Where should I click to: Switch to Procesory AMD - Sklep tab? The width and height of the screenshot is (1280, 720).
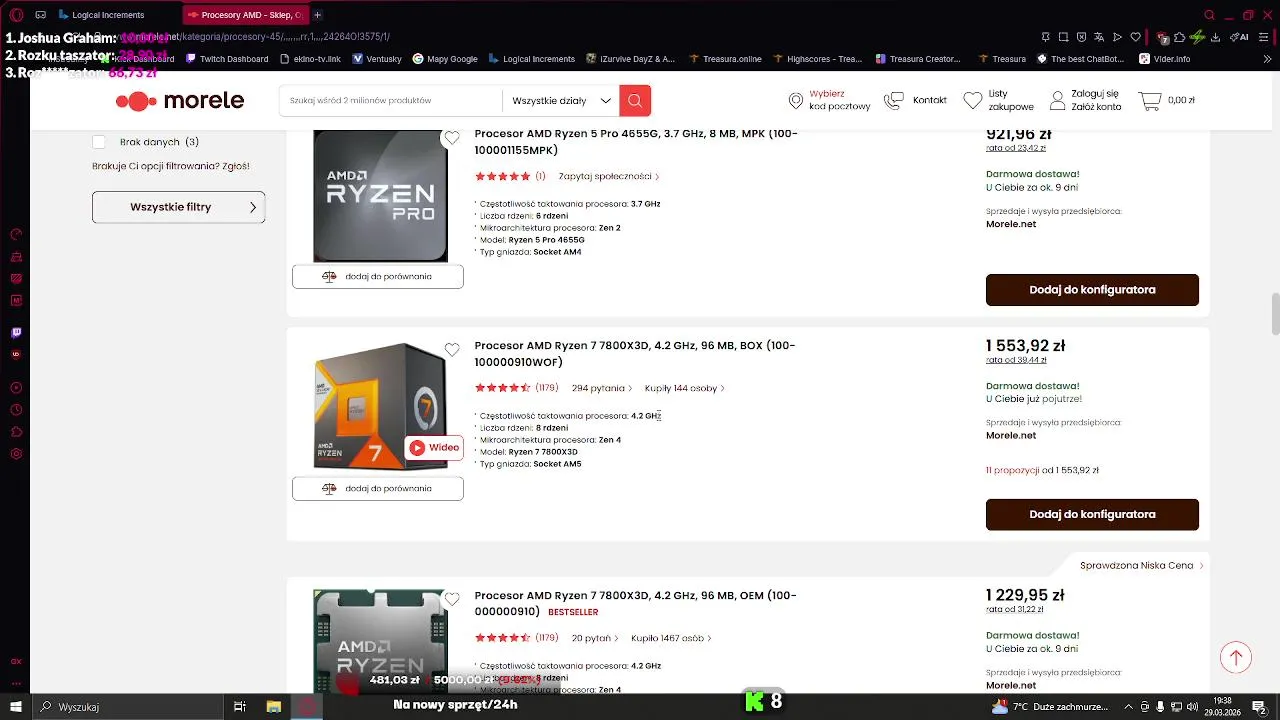click(x=245, y=15)
